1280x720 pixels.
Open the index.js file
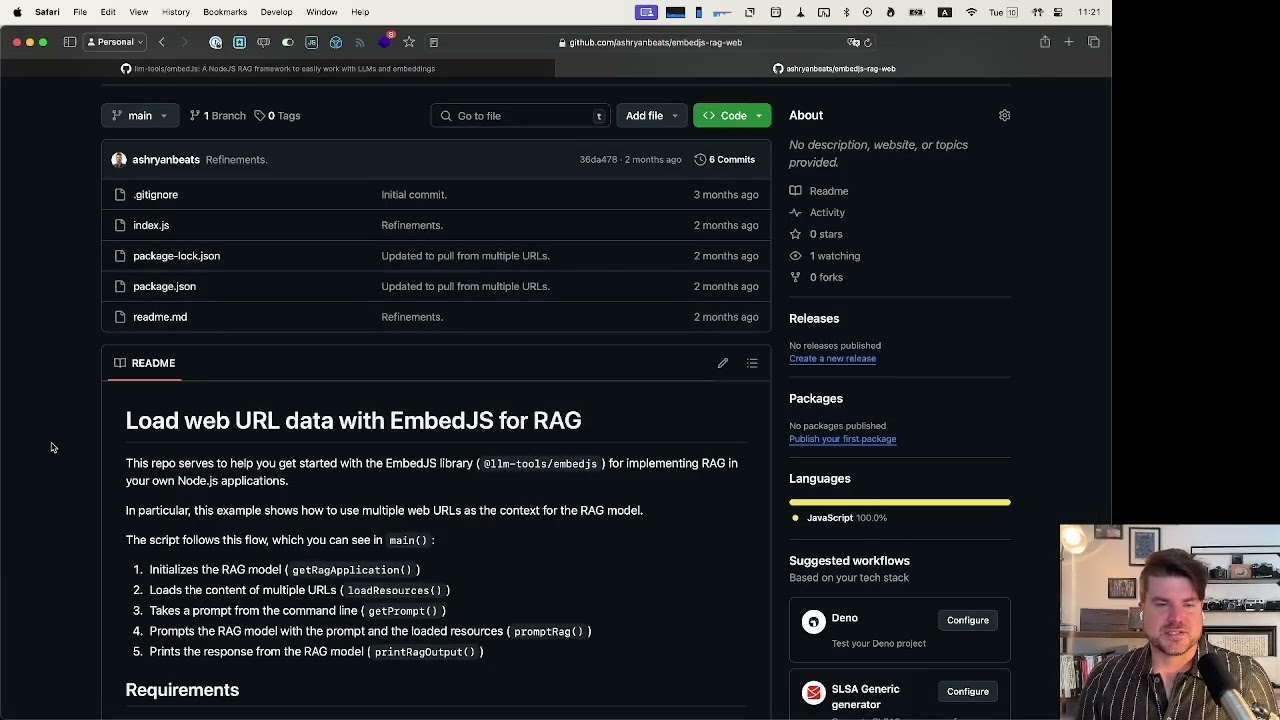click(151, 225)
